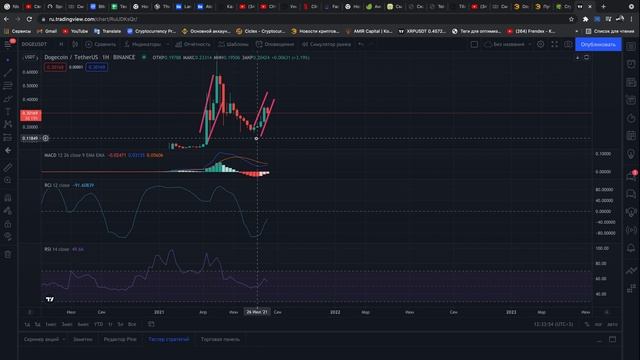Screen dimensions: 640x360
Task: Open the calendar panel icon
Action: (631, 136)
